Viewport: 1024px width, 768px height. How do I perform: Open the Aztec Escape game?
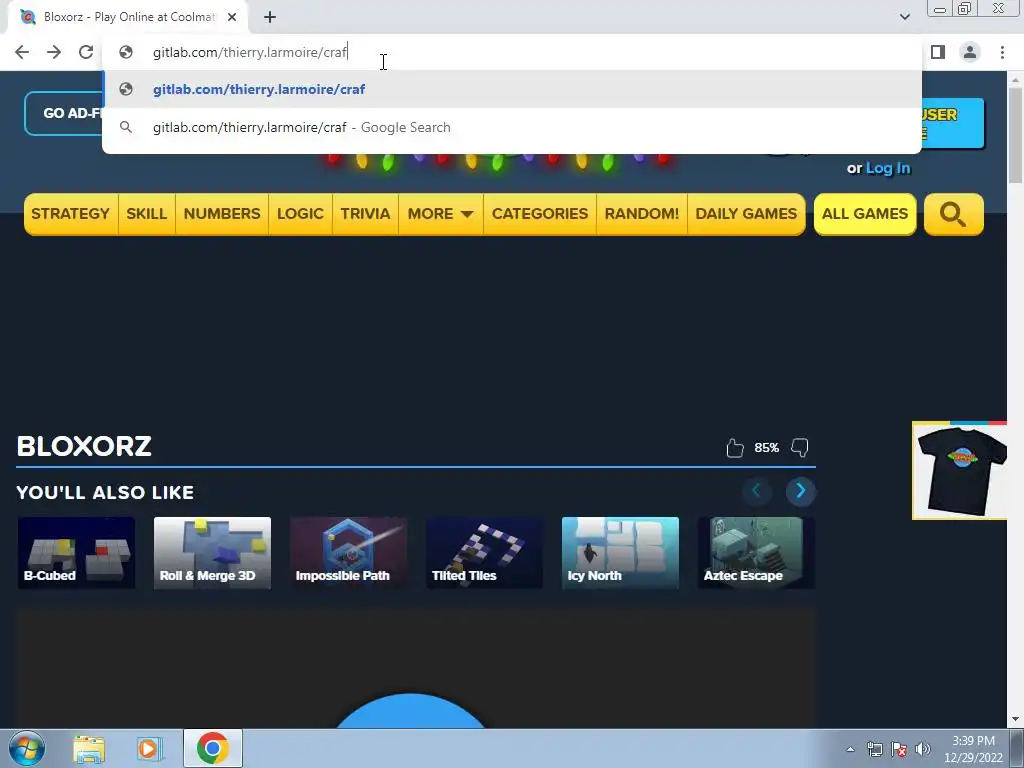[x=756, y=552]
